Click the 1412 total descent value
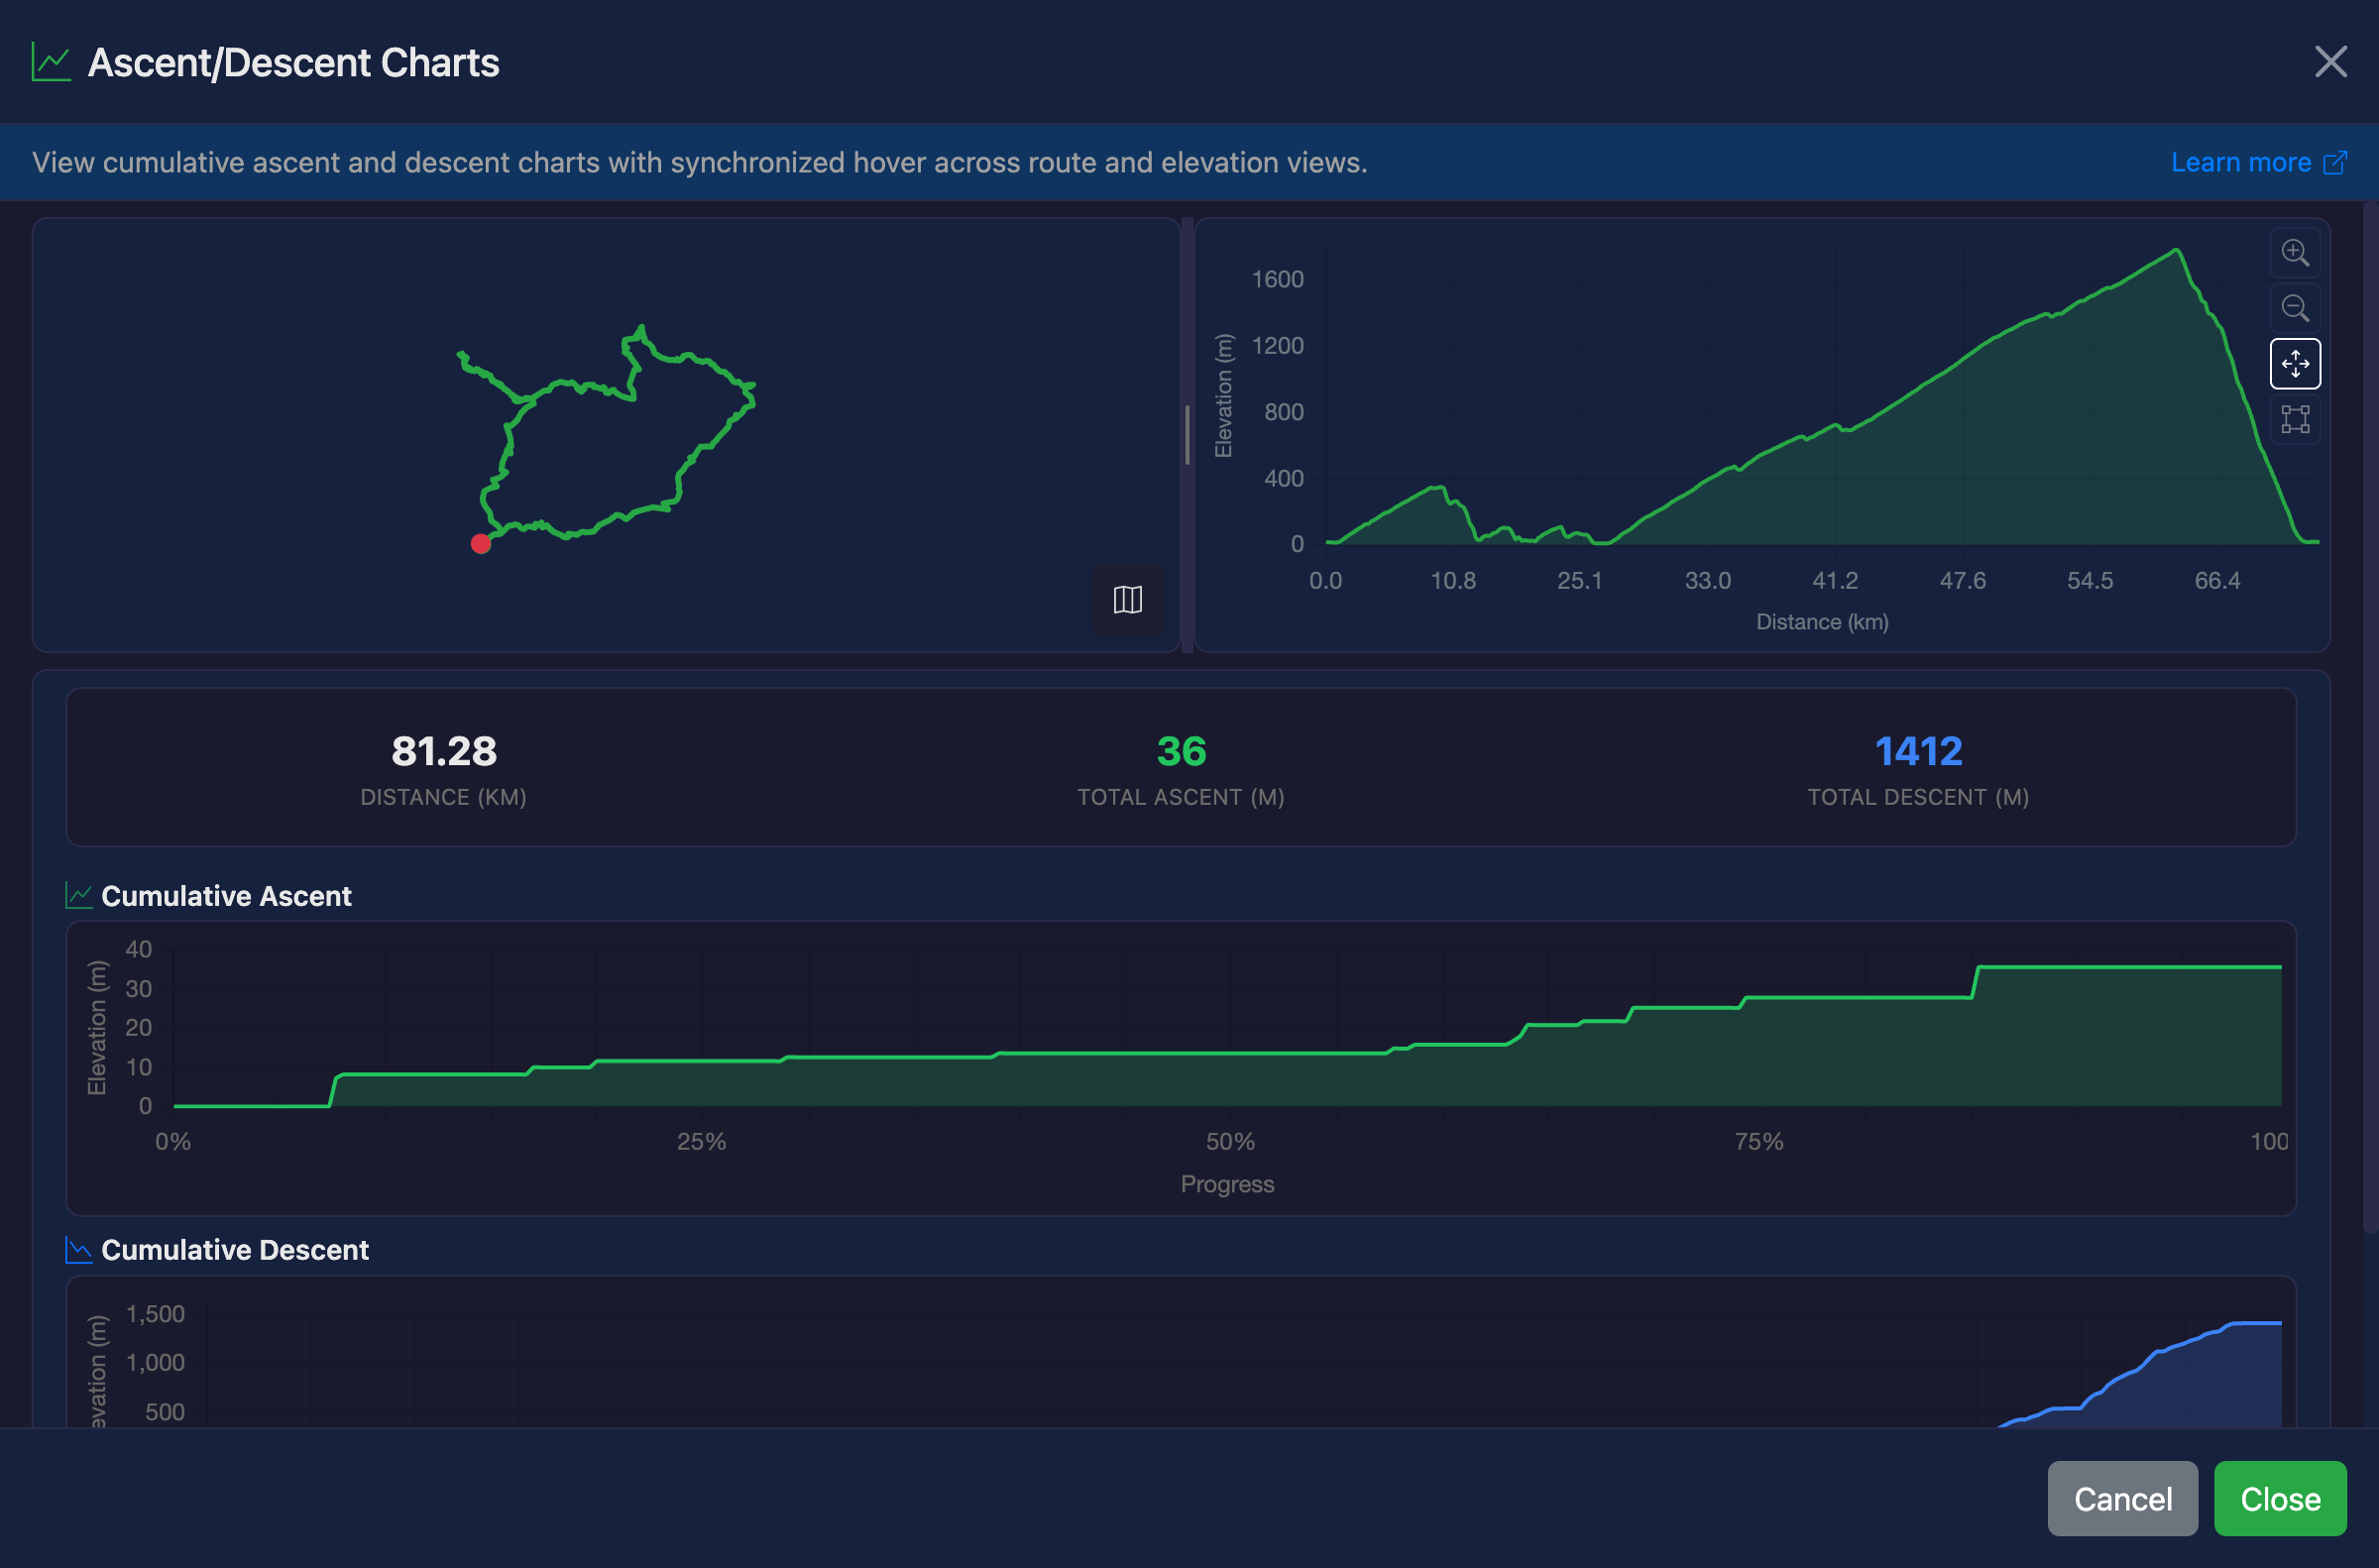Viewport: 2379px width, 1568px height. click(1918, 751)
